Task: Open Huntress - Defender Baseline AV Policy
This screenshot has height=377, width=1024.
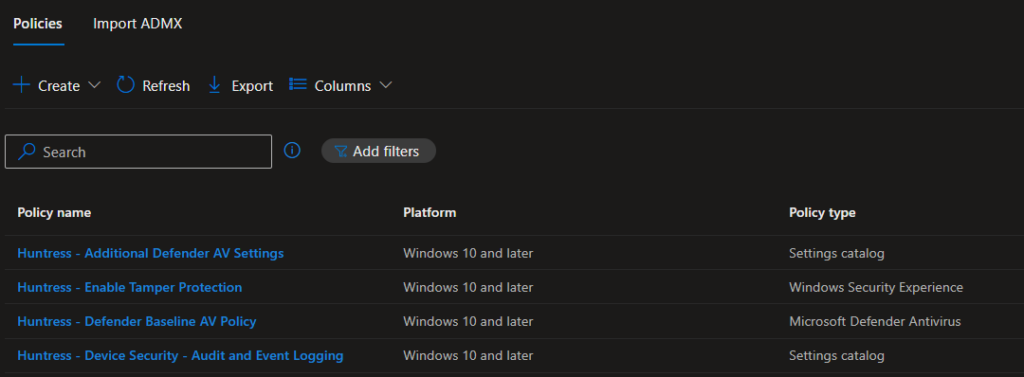Action: [136, 321]
